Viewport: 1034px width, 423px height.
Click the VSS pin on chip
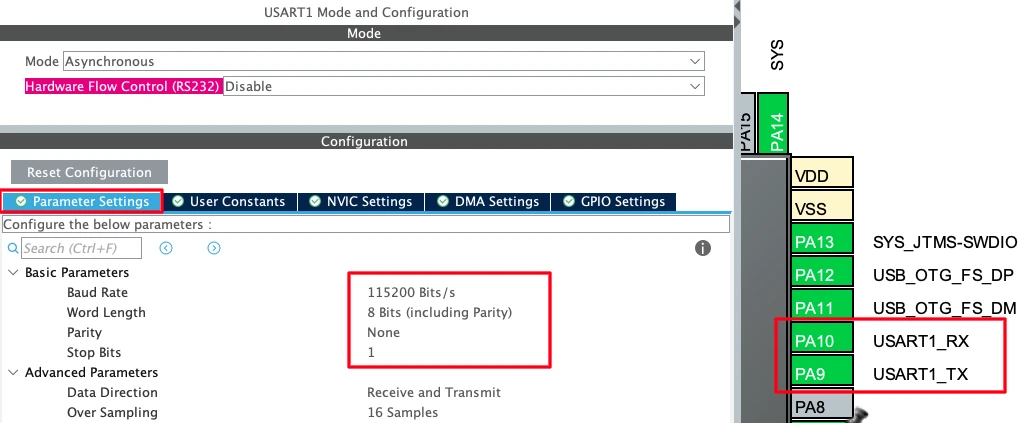(822, 206)
